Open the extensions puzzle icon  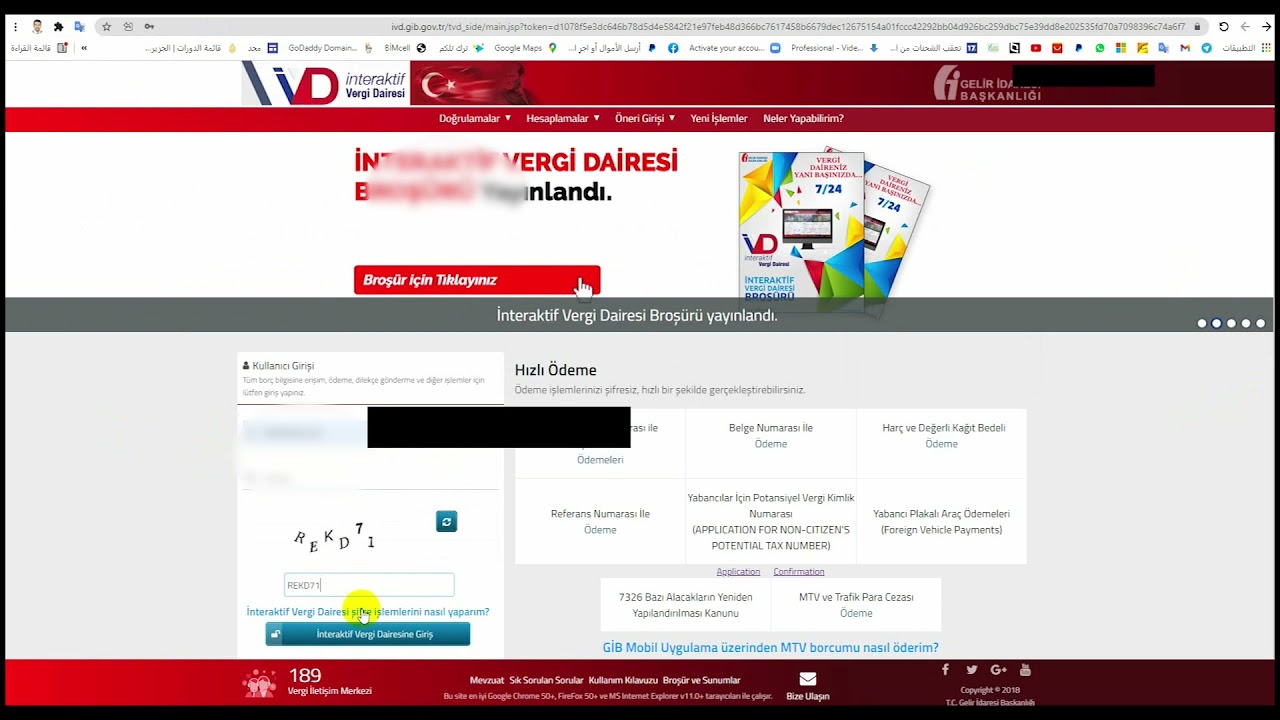pyautogui.click(x=58, y=27)
